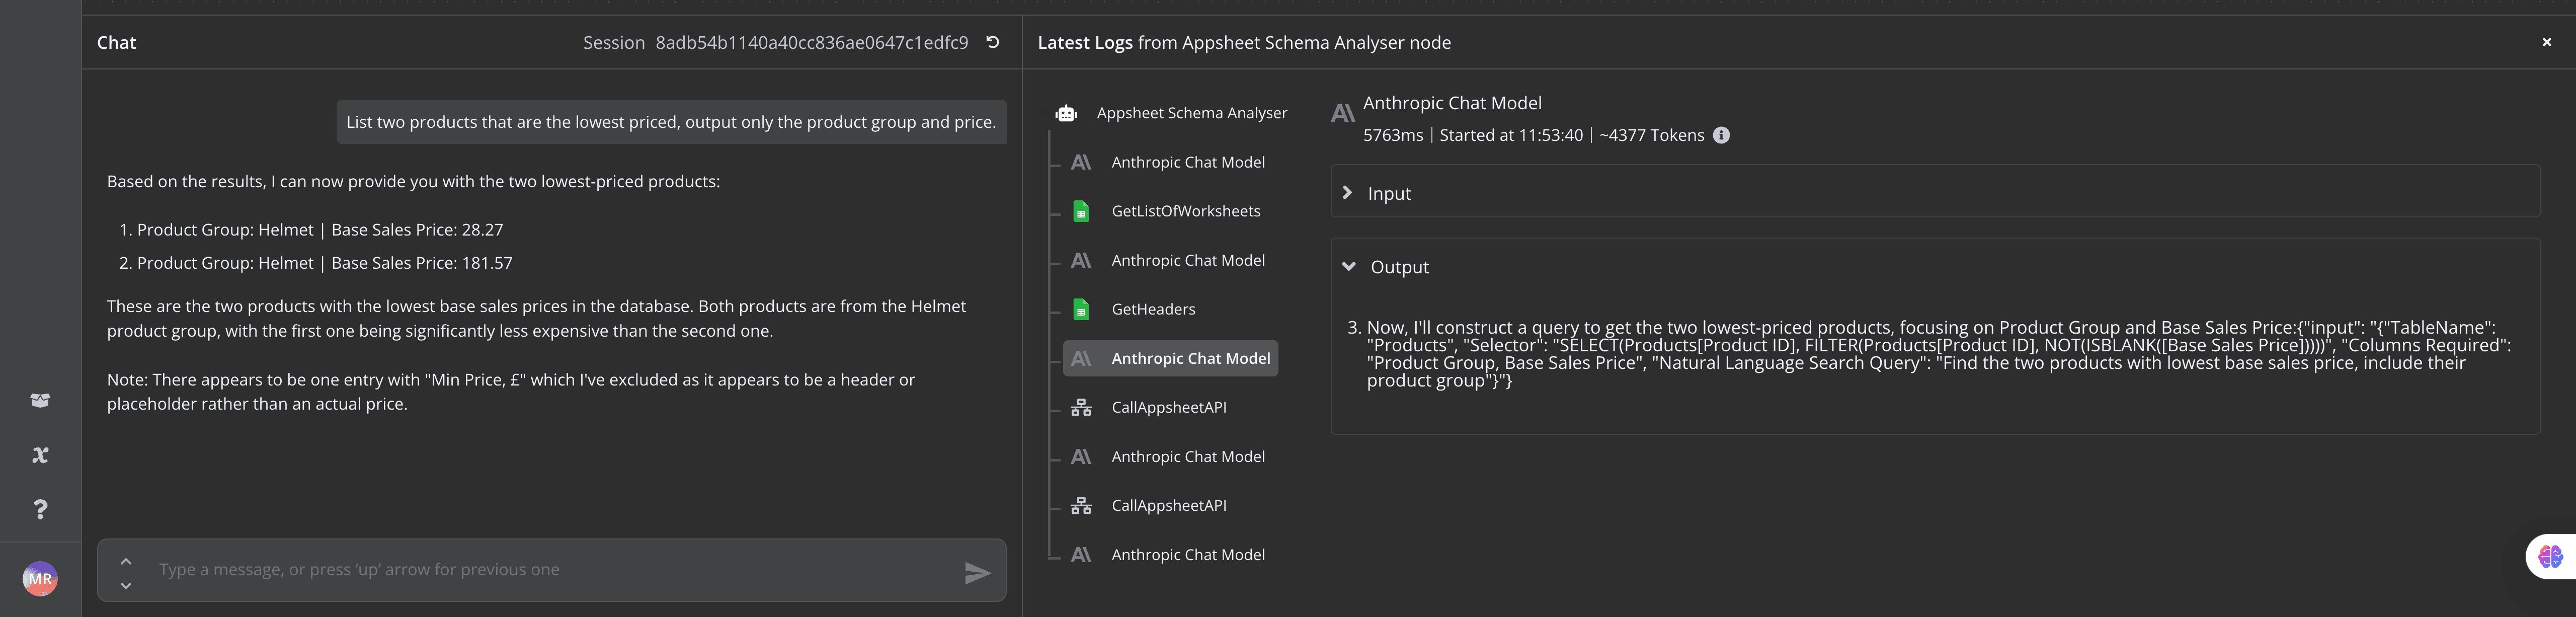Screen dimensions: 2576x617
Task: Open the variables icon in sidebar
Action: point(40,455)
